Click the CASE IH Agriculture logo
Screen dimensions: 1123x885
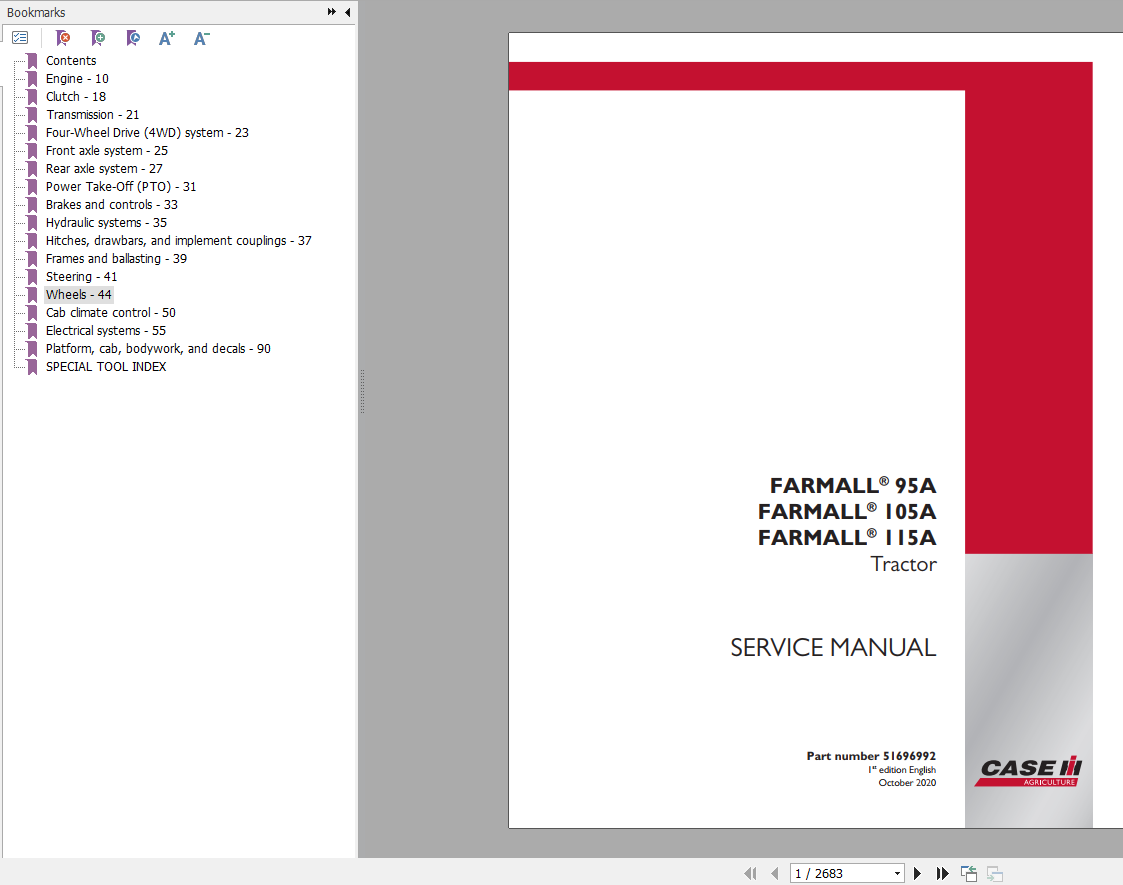coord(1029,771)
